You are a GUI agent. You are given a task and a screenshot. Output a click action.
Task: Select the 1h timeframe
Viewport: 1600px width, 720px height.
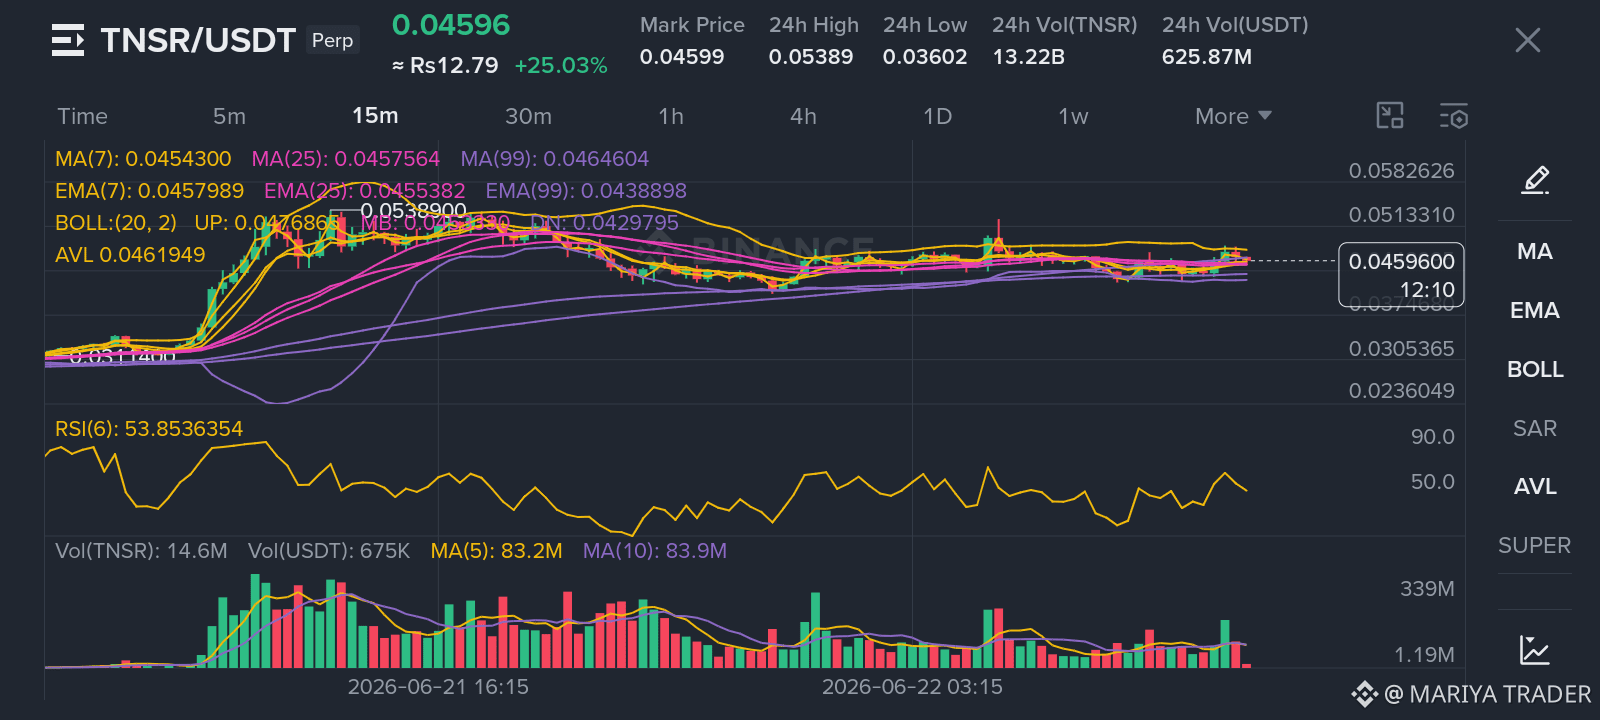pyautogui.click(x=671, y=116)
